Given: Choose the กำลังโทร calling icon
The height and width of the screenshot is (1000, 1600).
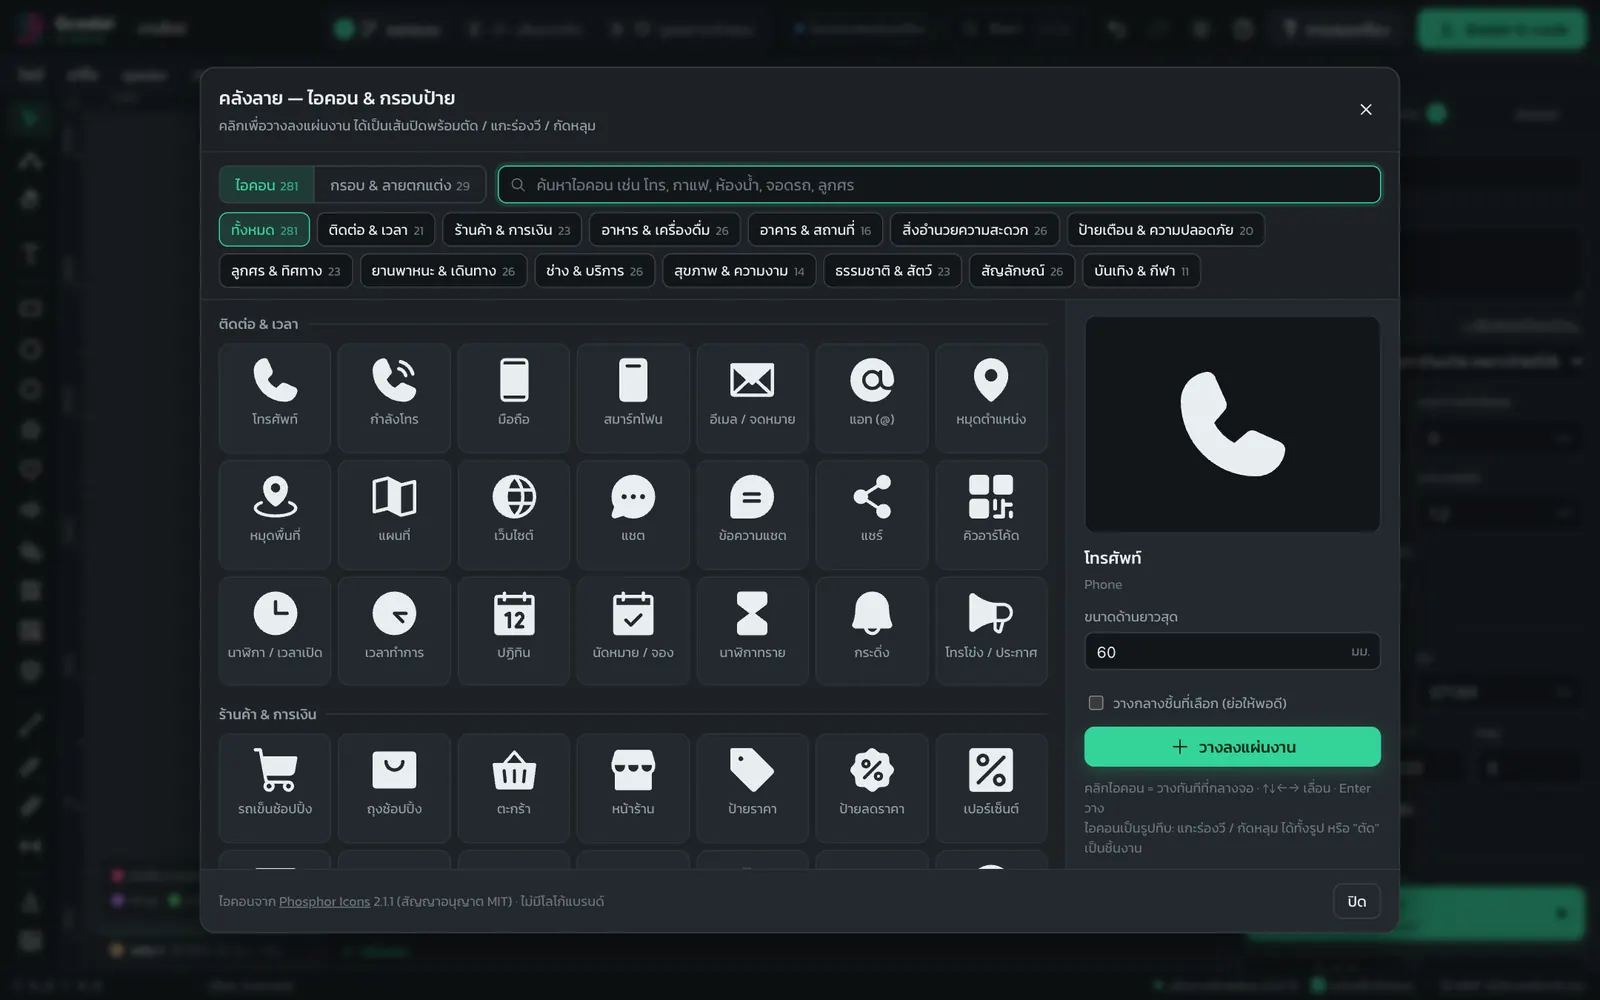Looking at the screenshot, I should (x=394, y=398).
